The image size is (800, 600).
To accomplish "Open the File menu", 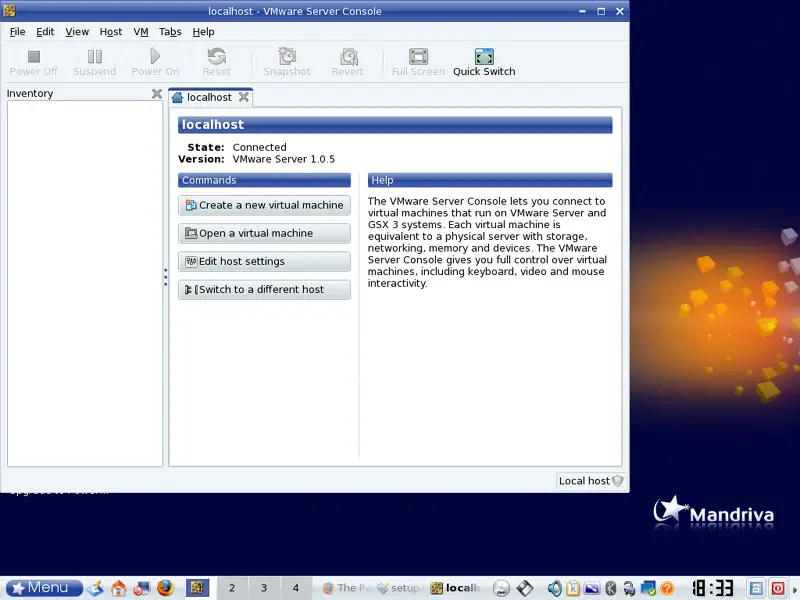I will coord(17,32).
